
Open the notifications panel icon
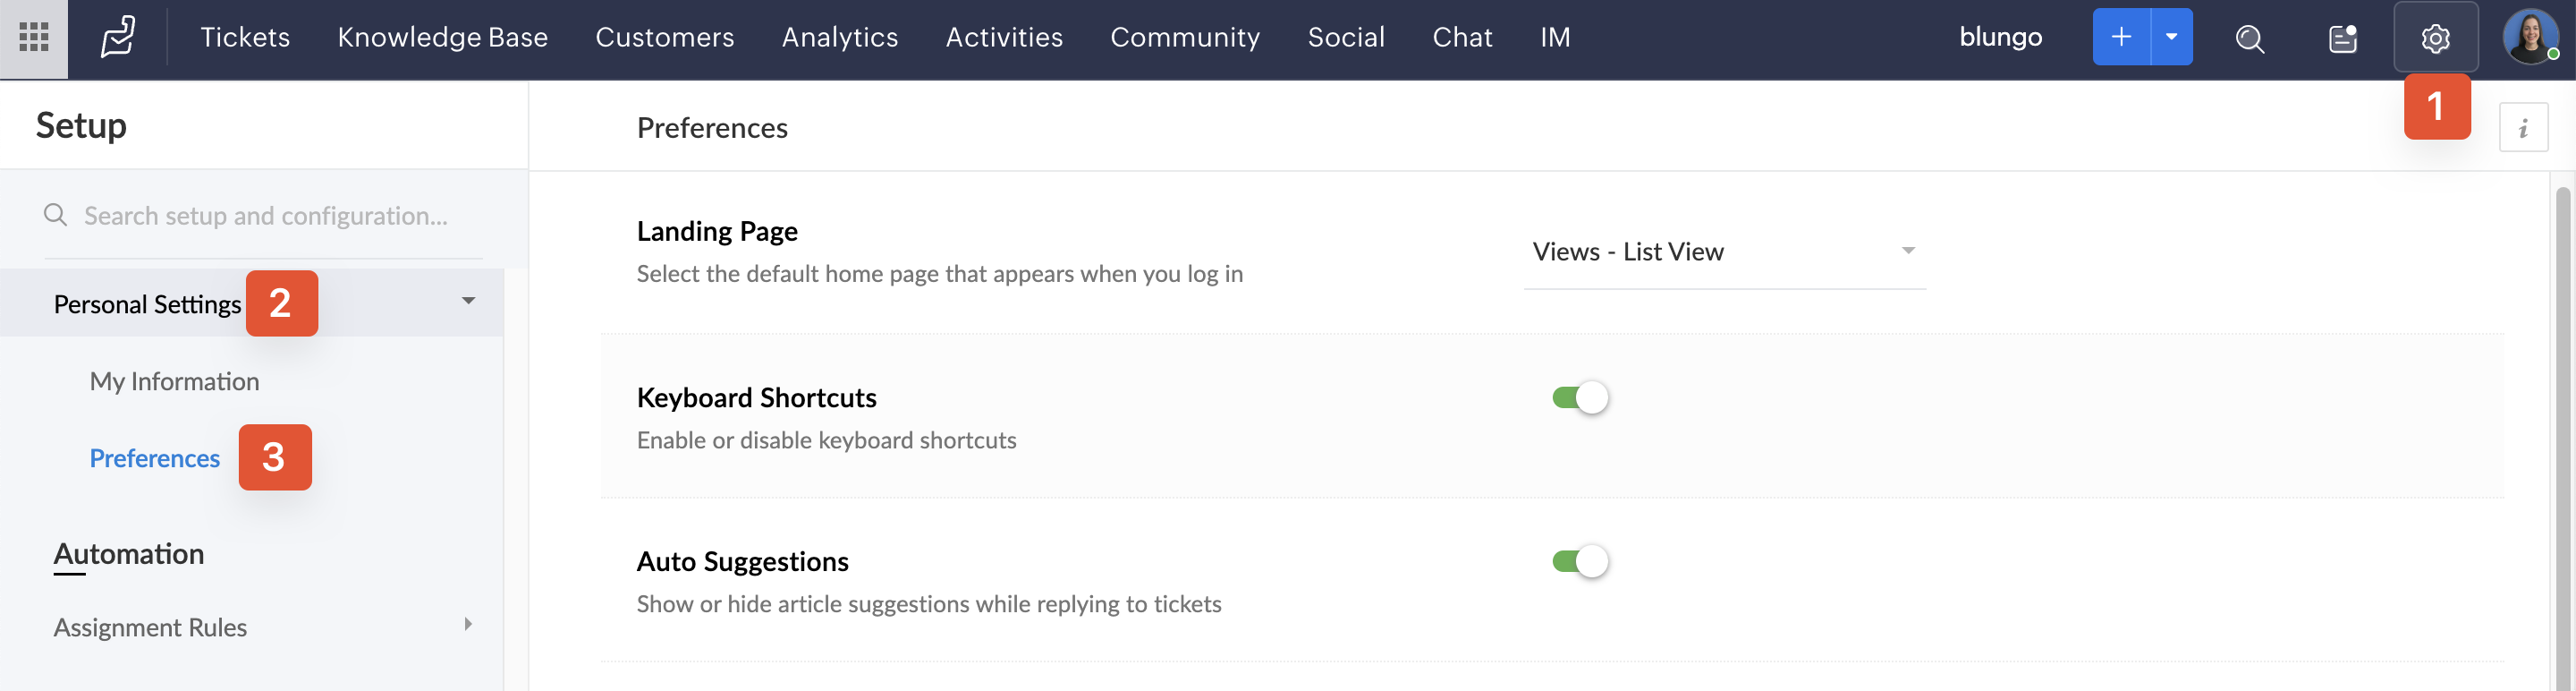pos(2342,38)
